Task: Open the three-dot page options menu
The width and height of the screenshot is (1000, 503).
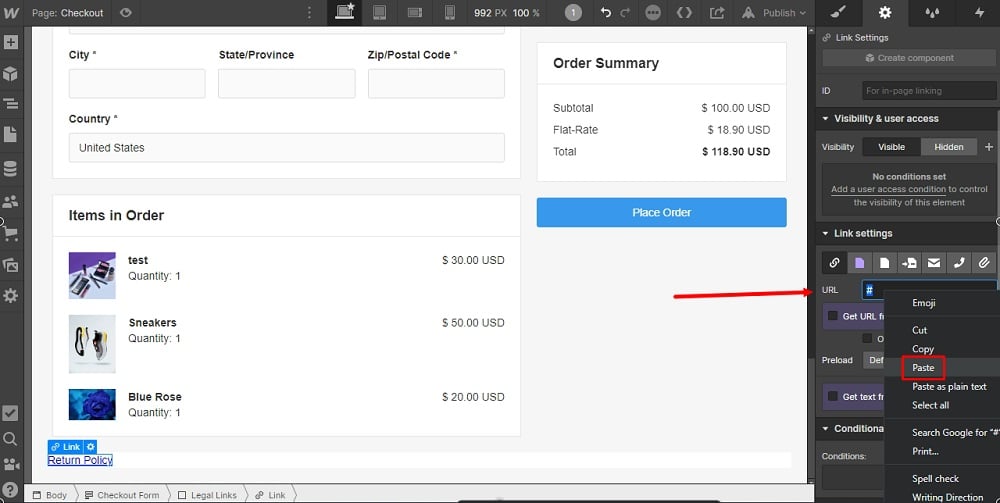Action: 309,13
